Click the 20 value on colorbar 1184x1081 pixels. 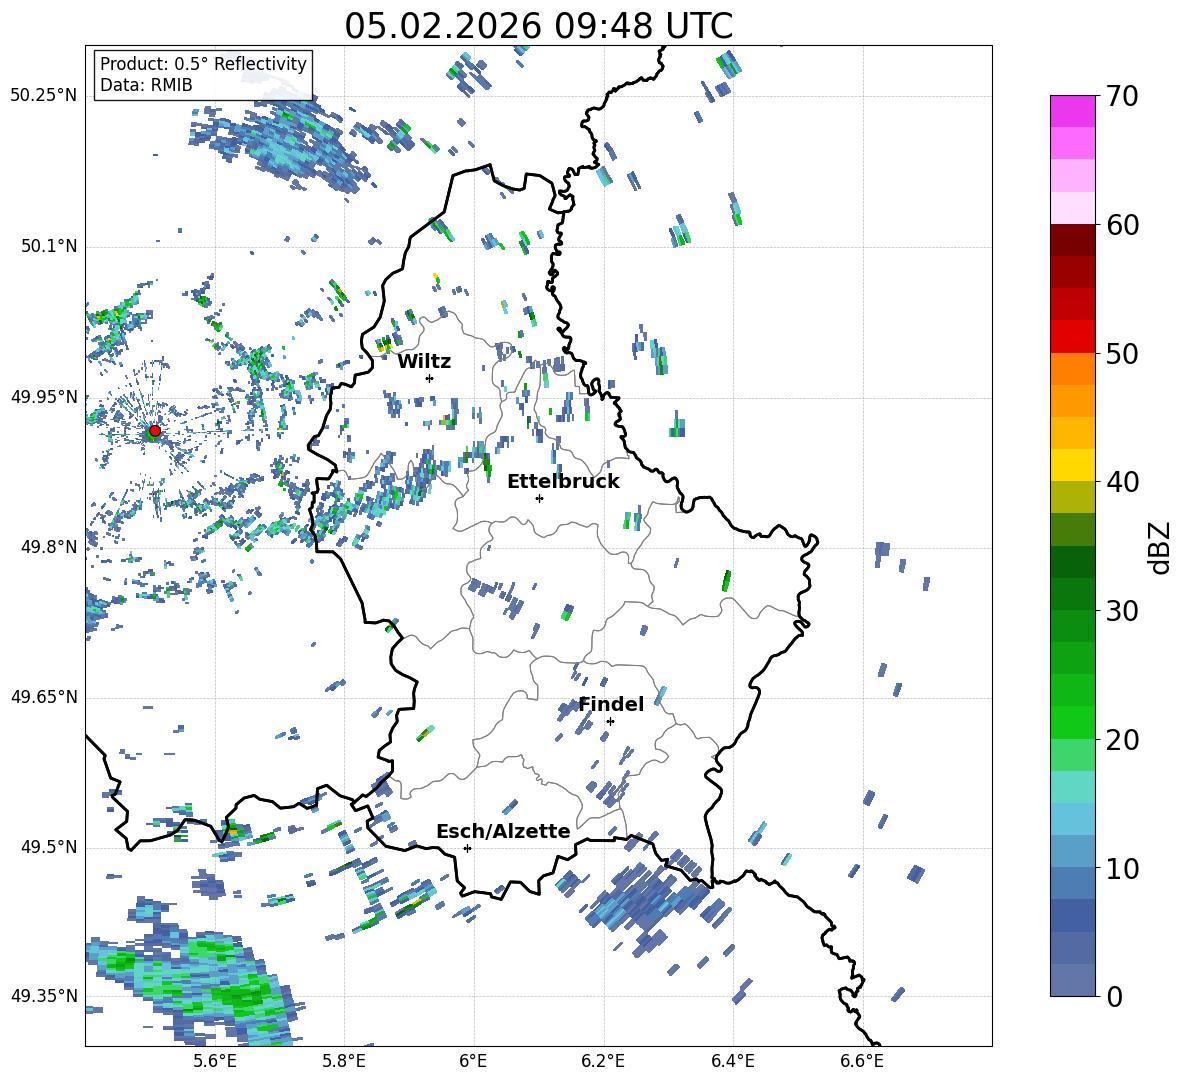(x=1121, y=739)
